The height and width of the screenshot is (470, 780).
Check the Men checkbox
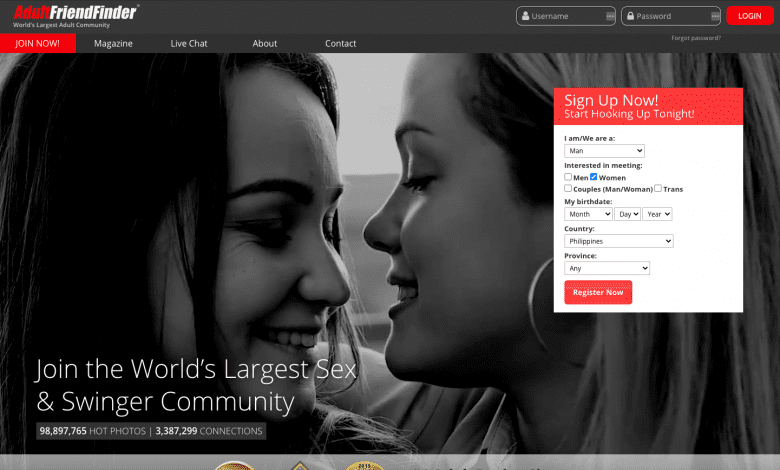pos(568,177)
